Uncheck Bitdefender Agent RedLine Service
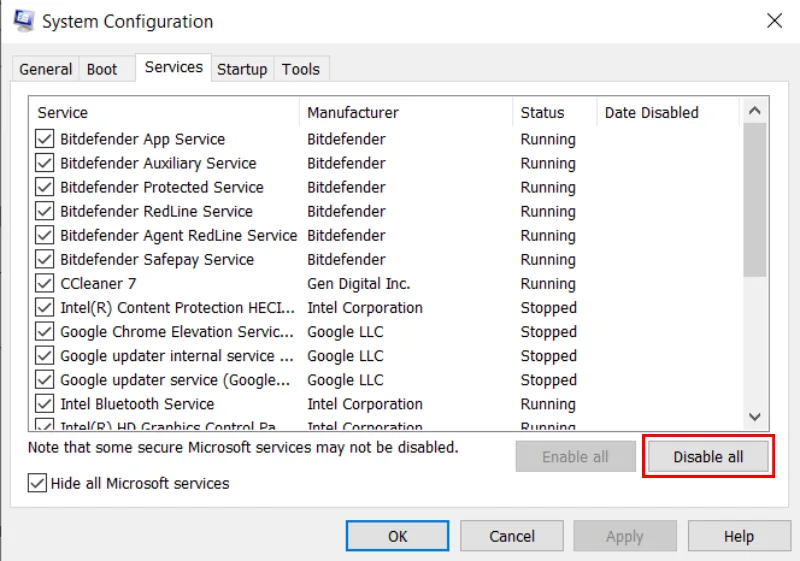Viewport: 800px width, 561px height. click(44, 235)
